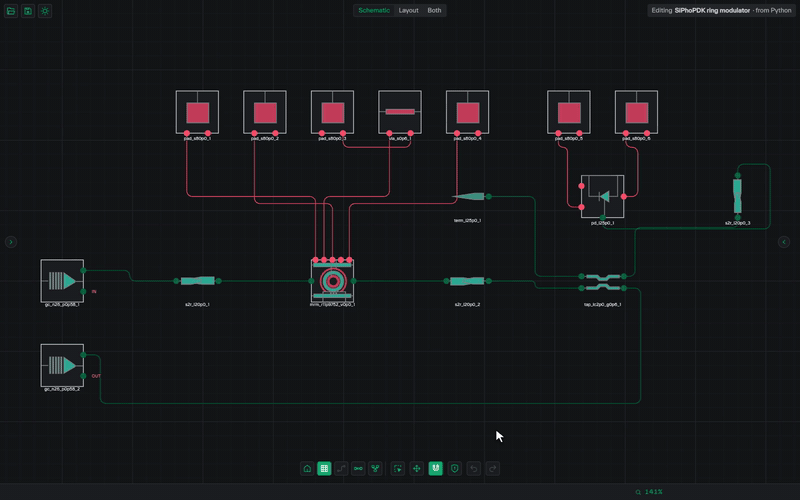
Task: Click the IN port label
Action: (x=94, y=292)
